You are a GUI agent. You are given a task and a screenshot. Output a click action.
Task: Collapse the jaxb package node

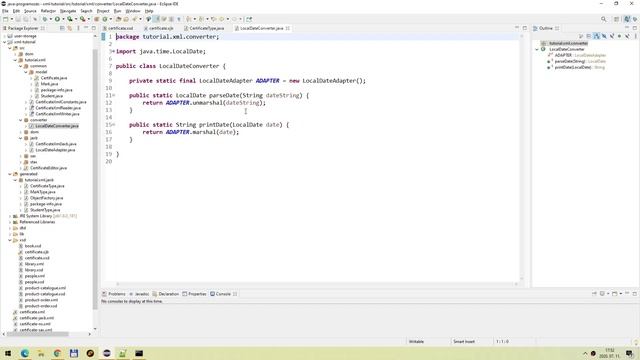tap(21, 138)
